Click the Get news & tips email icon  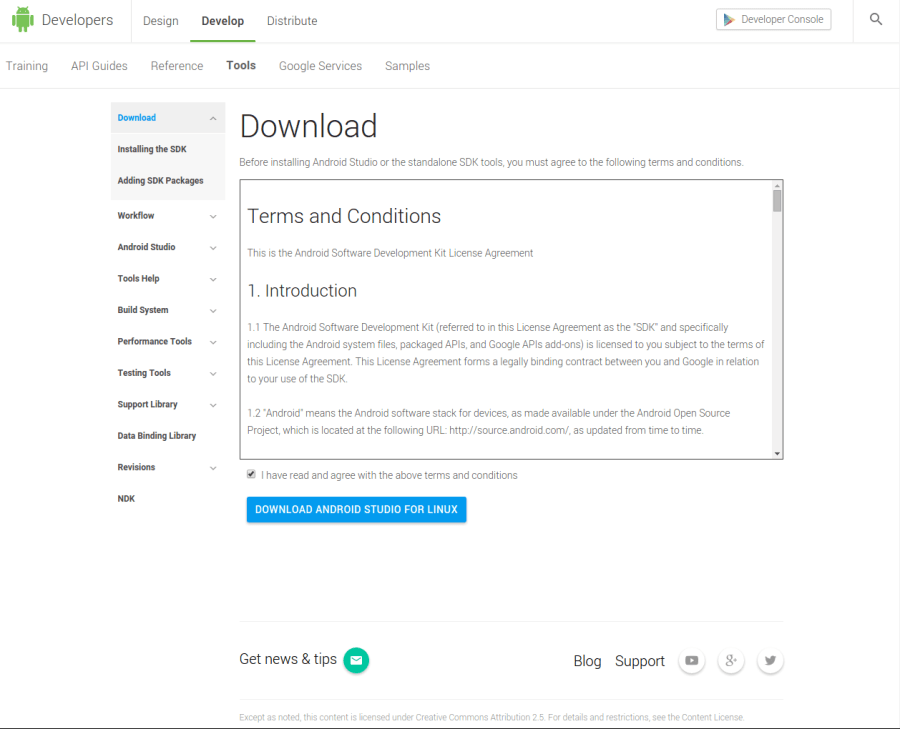pyautogui.click(x=356, y=660)
